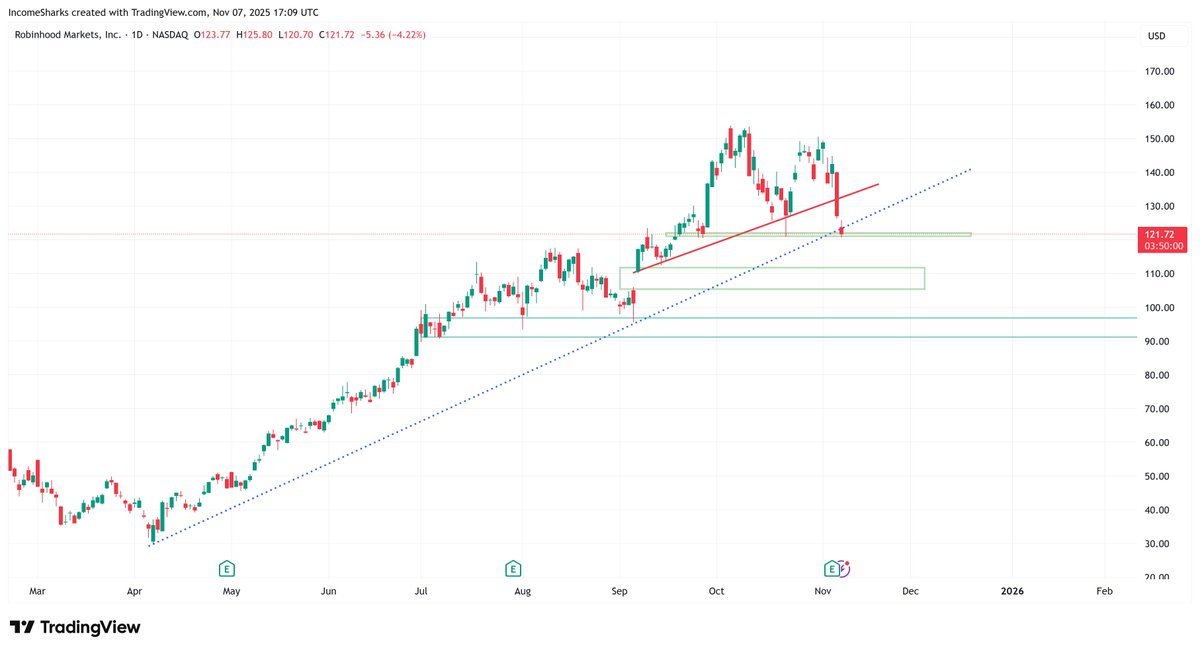
Task: Click the 130.00 price axis label
Action: coord(1160,207)
